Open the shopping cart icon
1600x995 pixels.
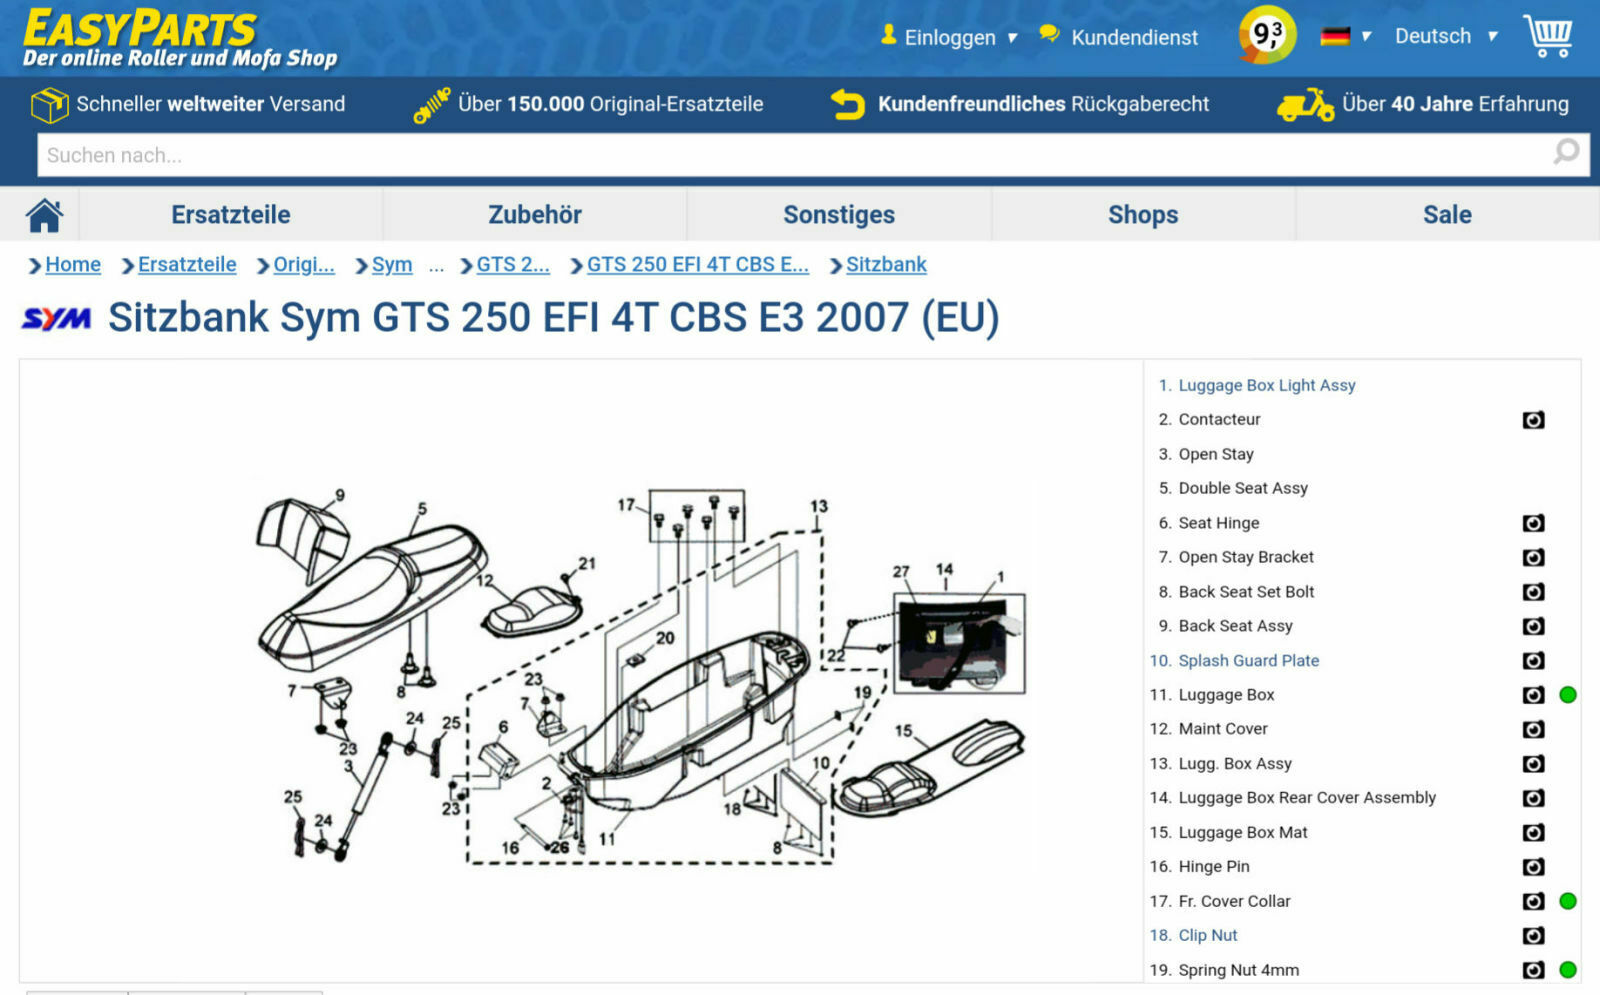click(x=1548, y=37)
